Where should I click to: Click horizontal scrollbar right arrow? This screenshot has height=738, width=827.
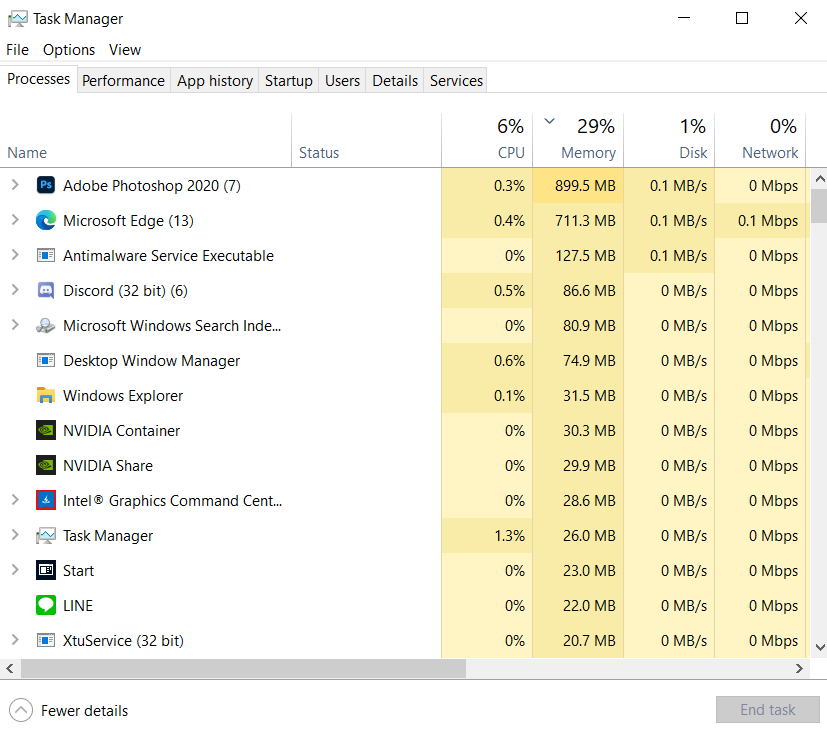(799, 668)
